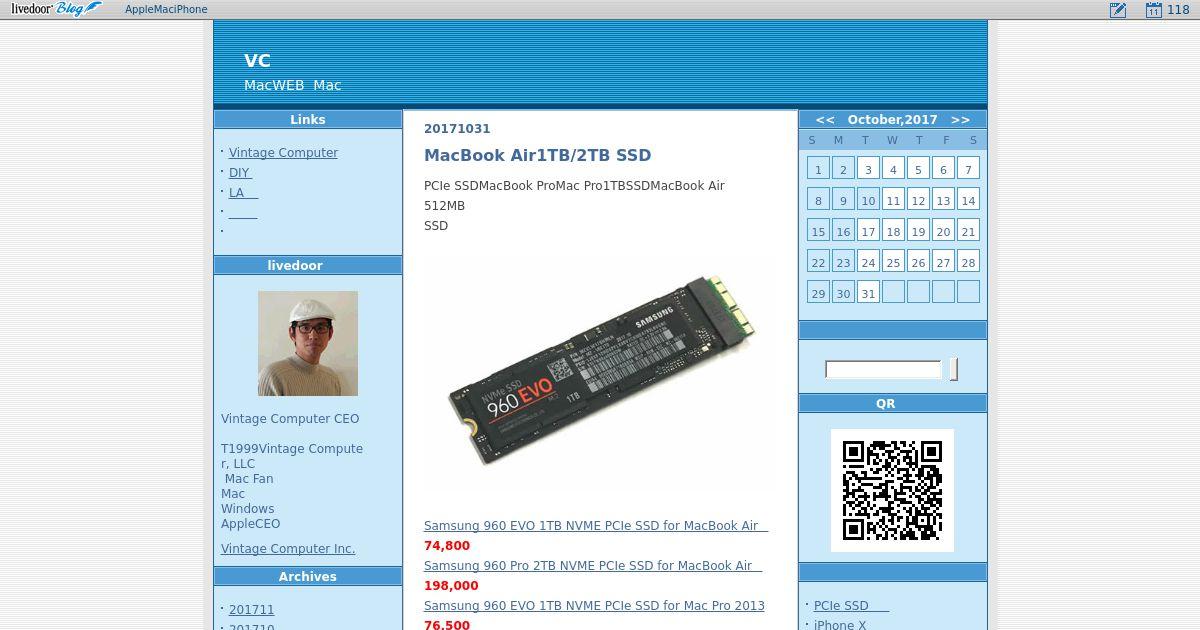Click the calendar icon beside 118
This screenshot has width=1200, height=630.
tap(1153, 10)
